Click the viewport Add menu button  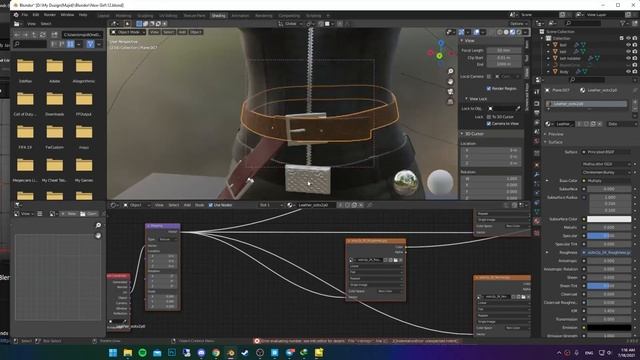tap(182, 32)
